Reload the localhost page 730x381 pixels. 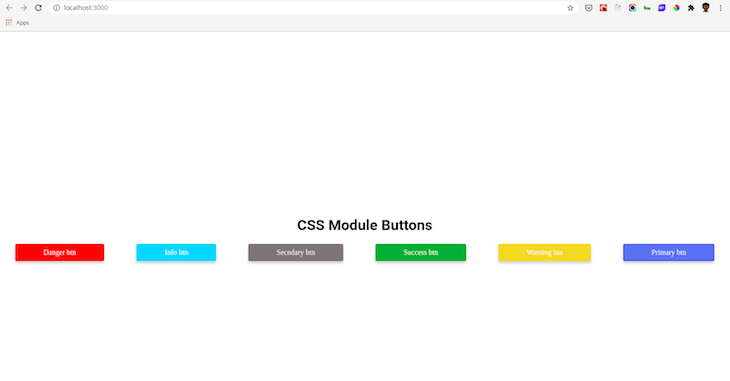(39, 8)
